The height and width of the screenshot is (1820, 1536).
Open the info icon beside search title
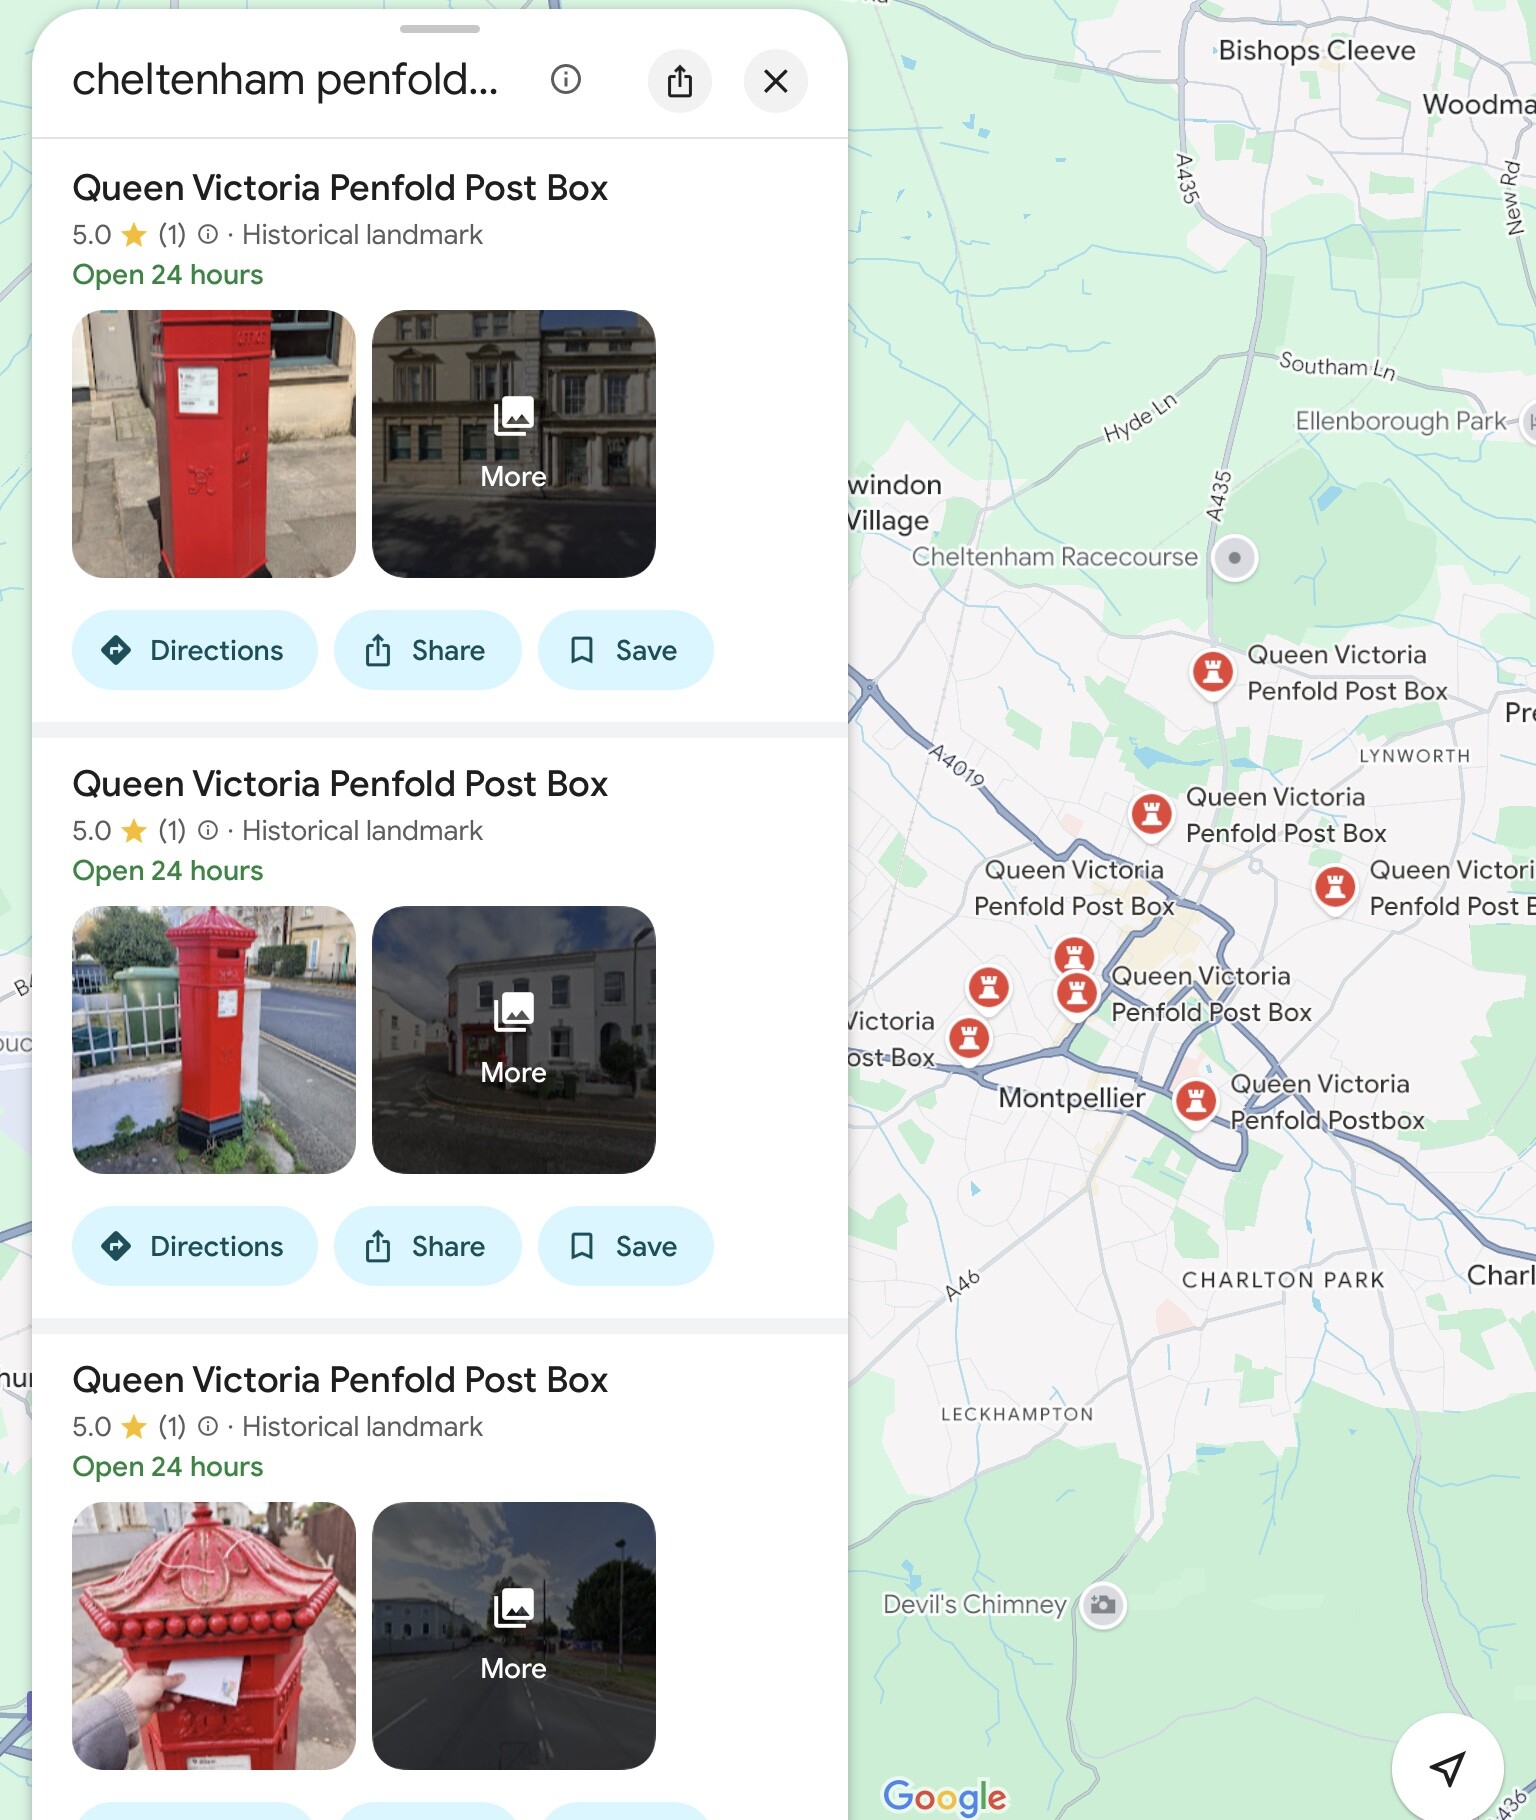566,80
